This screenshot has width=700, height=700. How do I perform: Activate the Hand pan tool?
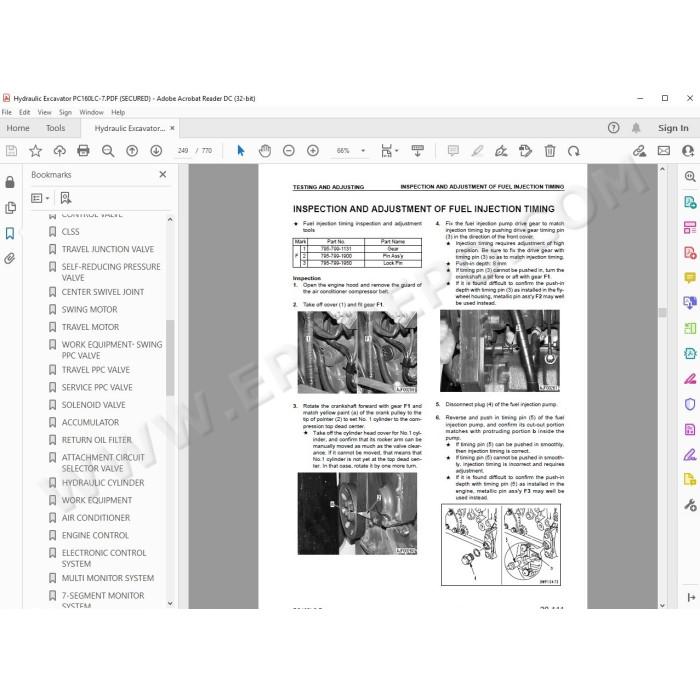pyautogui.click(x=265, y=151)
